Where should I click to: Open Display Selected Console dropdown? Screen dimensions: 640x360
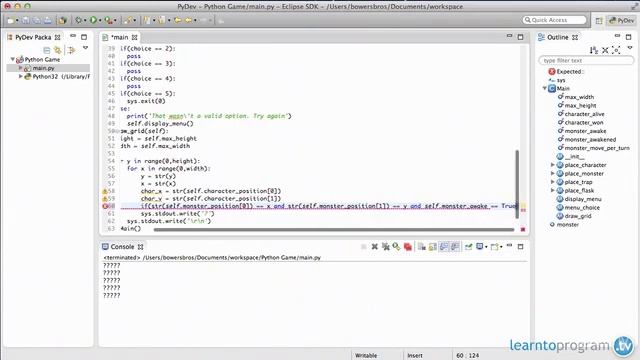(486, 247)
